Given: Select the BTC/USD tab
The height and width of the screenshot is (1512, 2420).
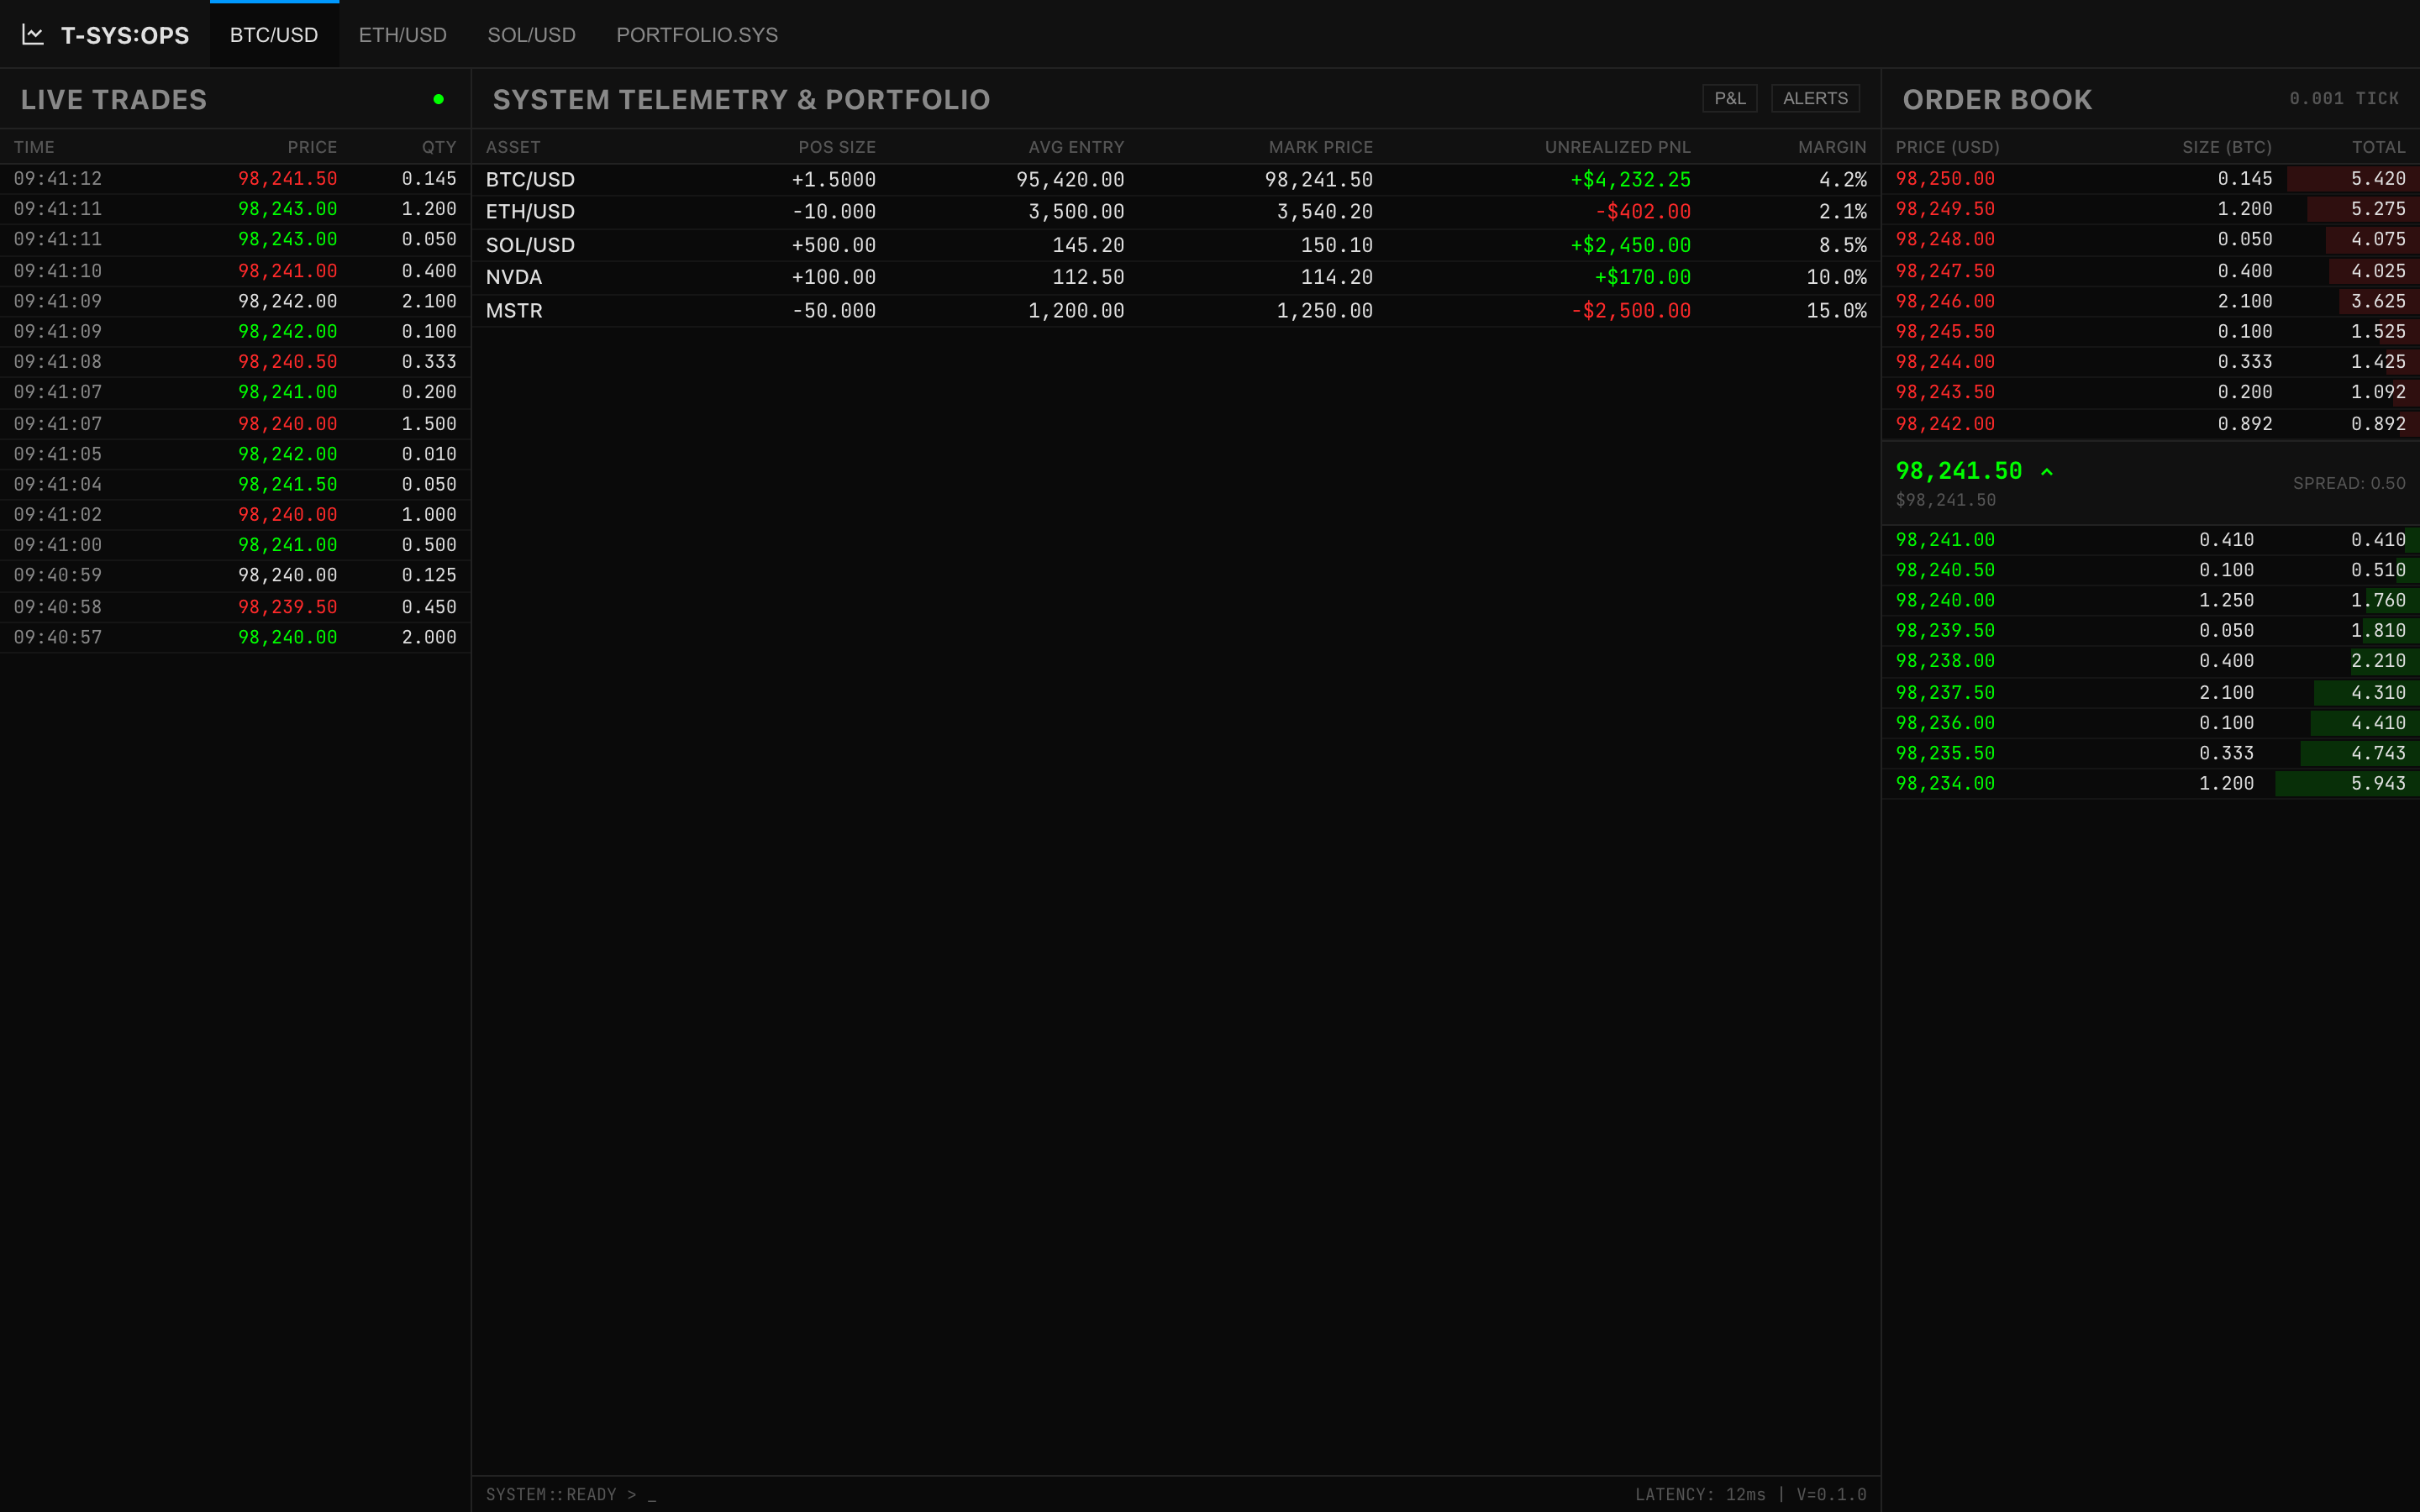Looking at the screenshot, I should tap(273, 35).
